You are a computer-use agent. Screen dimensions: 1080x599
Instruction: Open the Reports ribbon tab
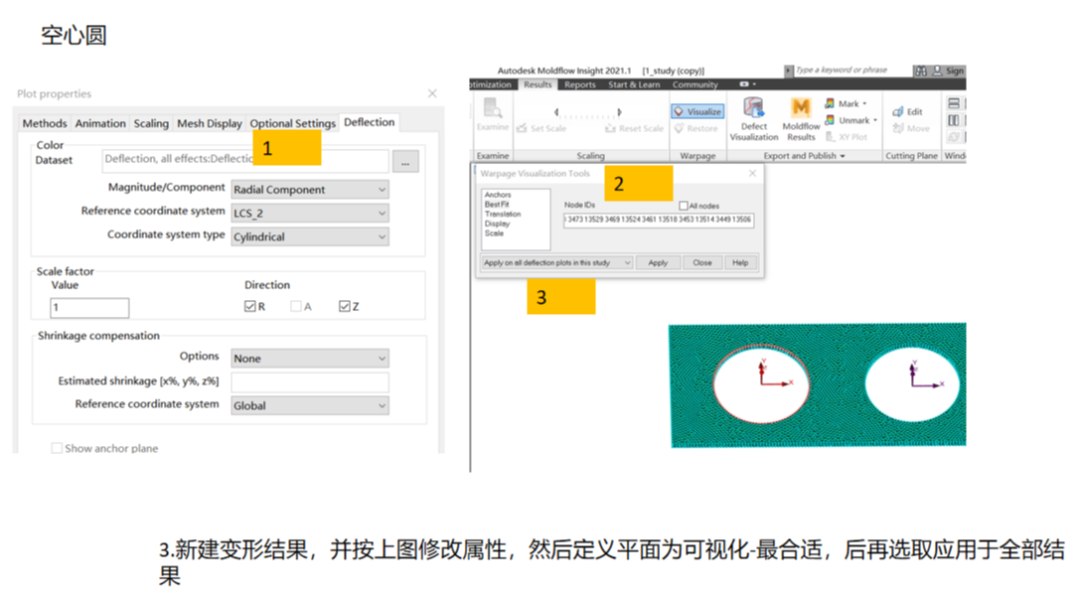click(x=580, y=85)
